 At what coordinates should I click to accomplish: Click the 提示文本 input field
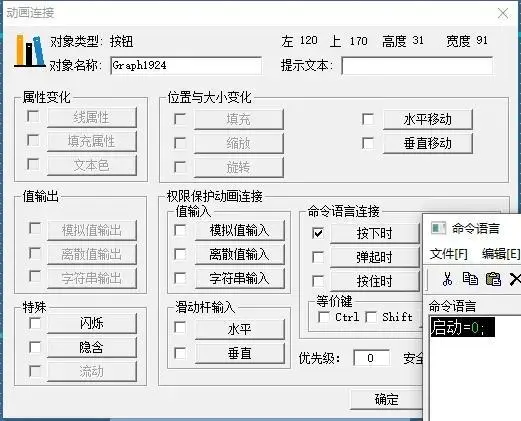417,65
